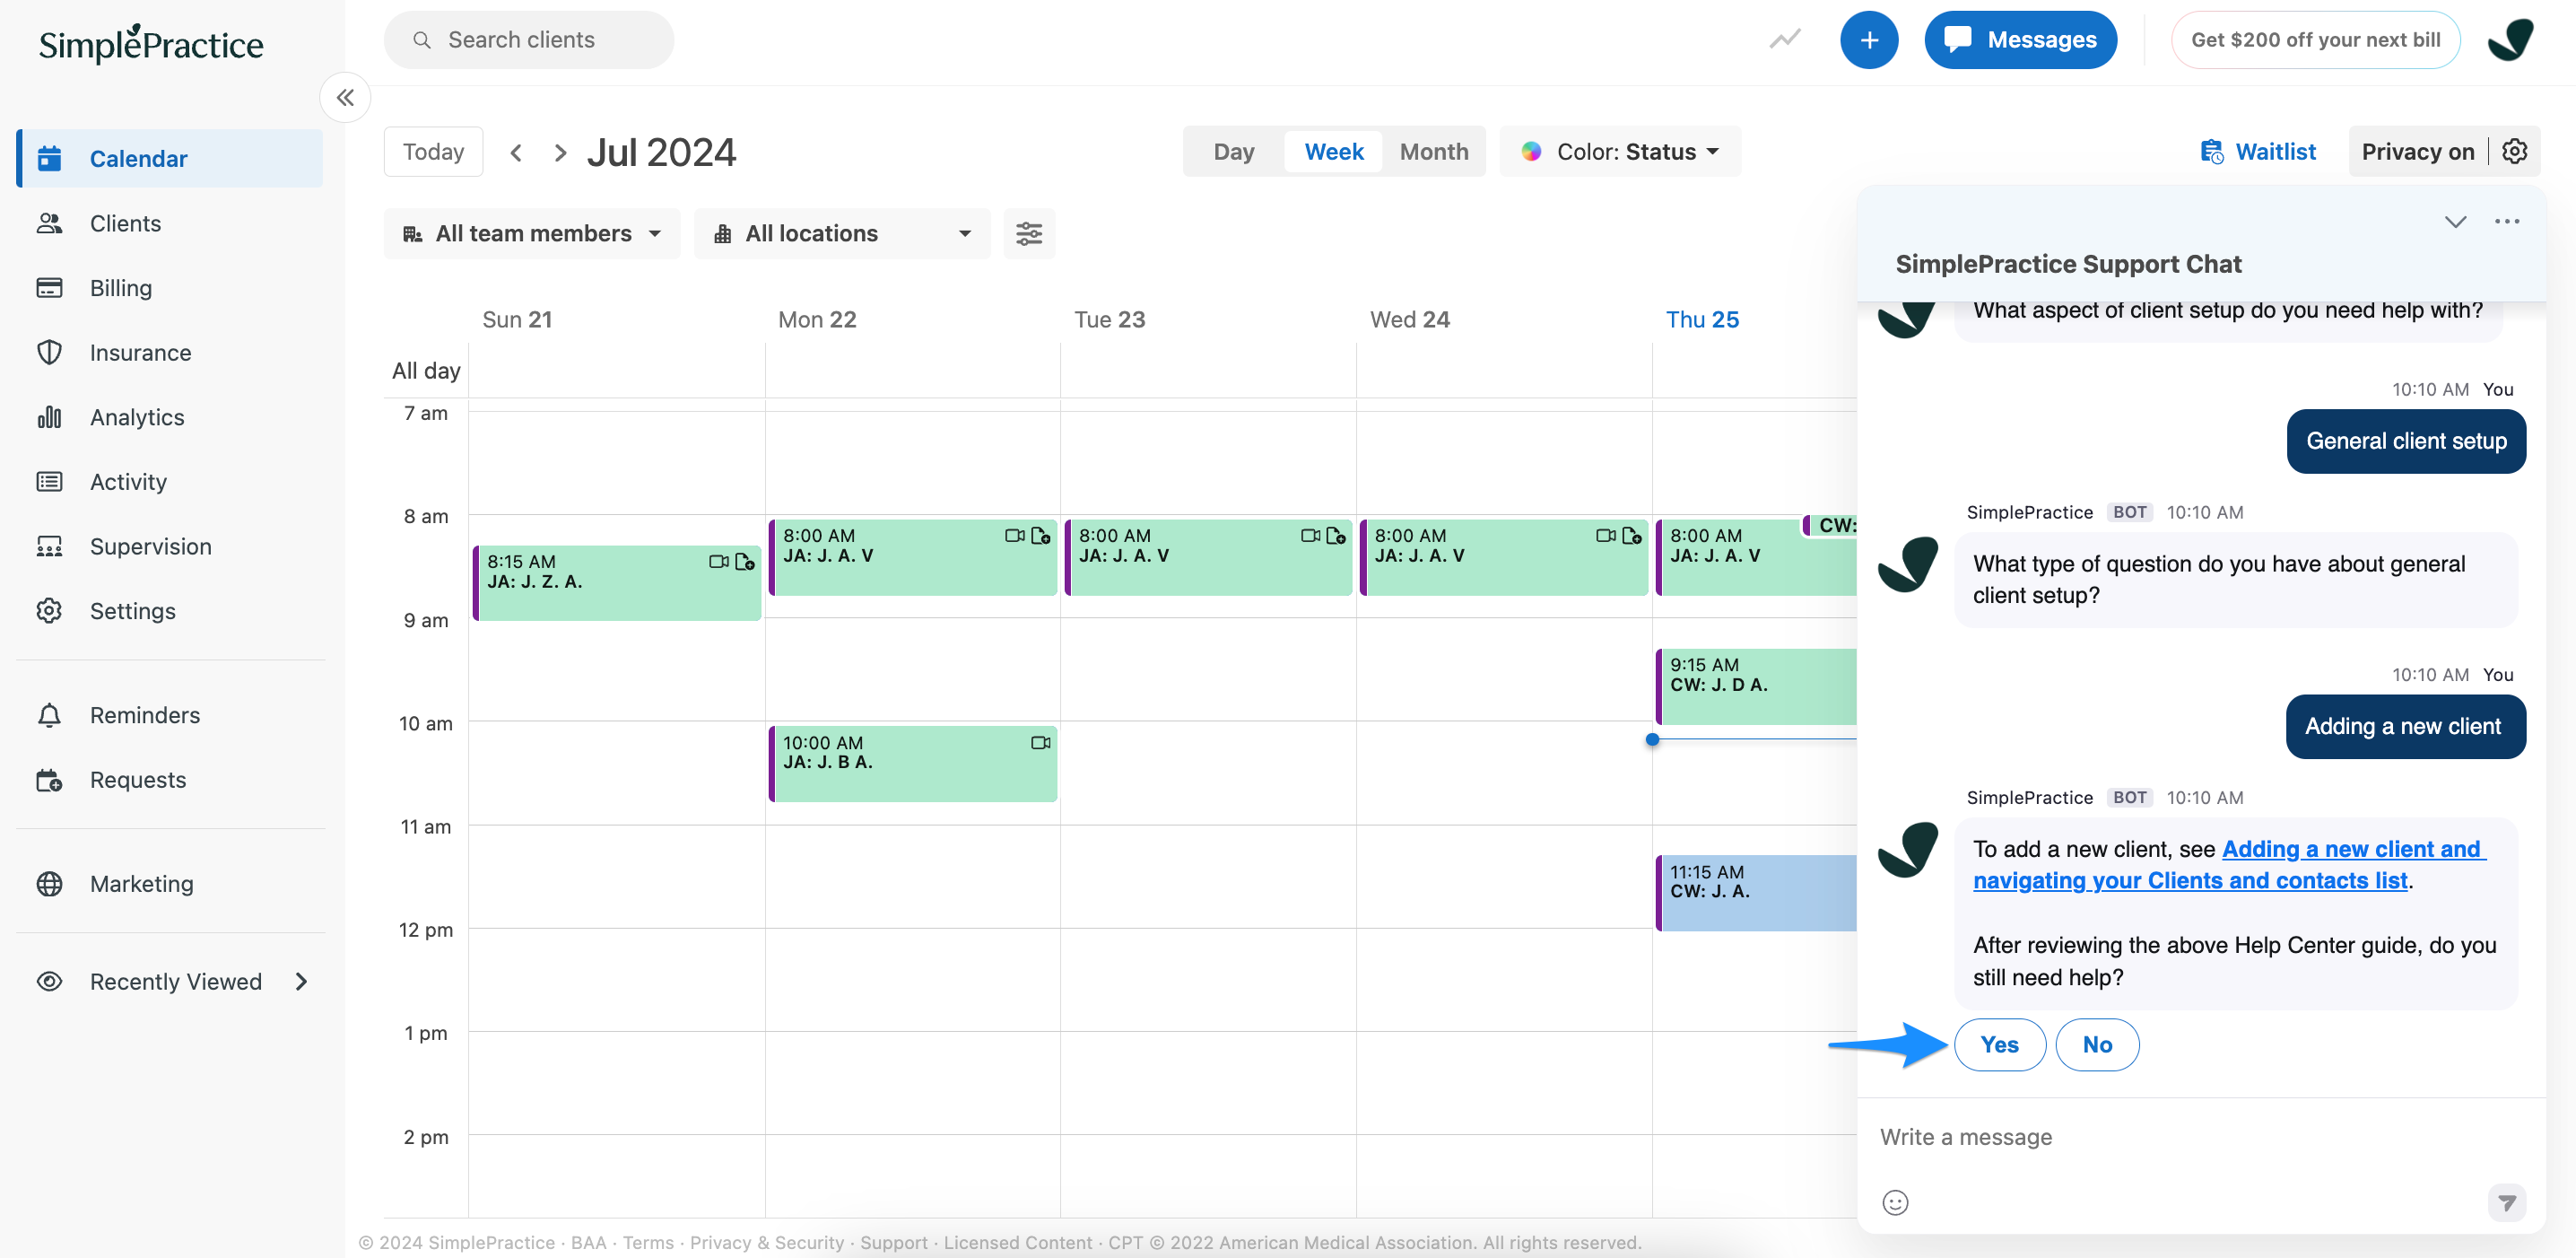2576x1258 pixels.
Task: Answer Yes to still need help
Action: (x=1999, y=1045)
